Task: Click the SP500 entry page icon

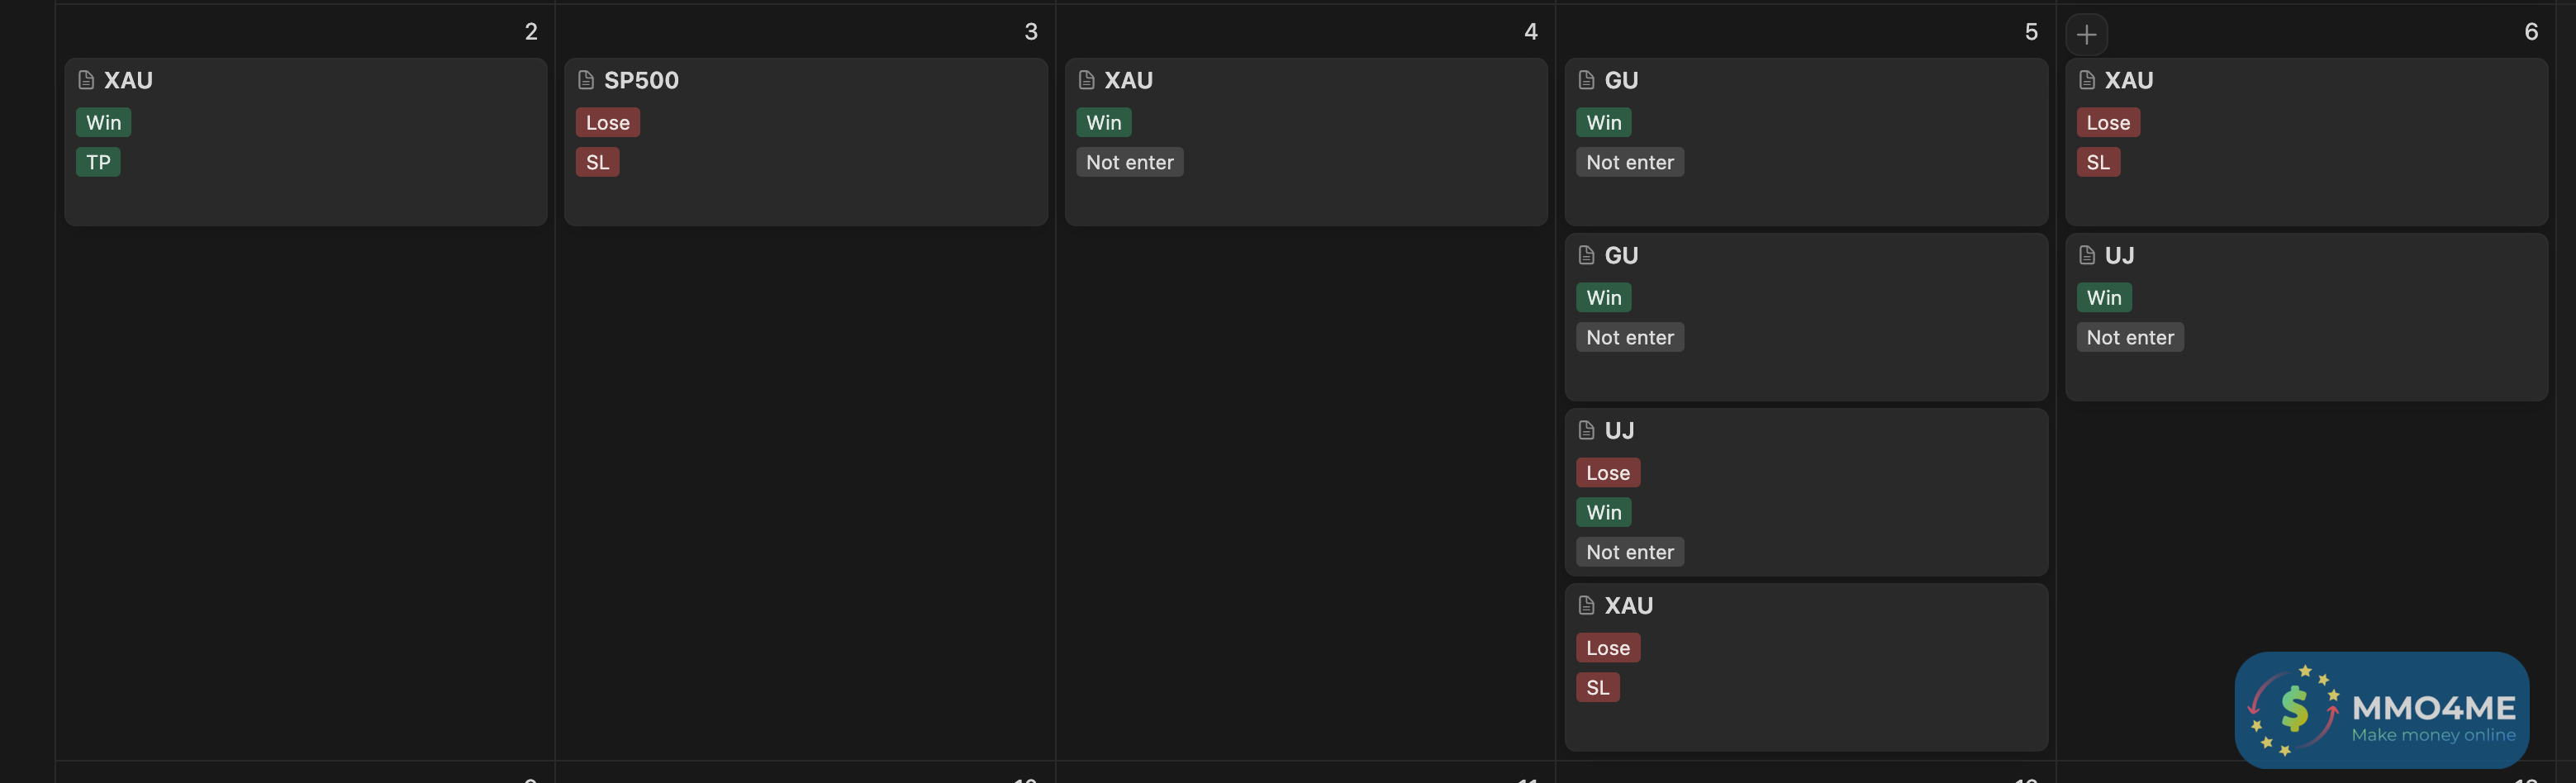Action: point(586,80)
